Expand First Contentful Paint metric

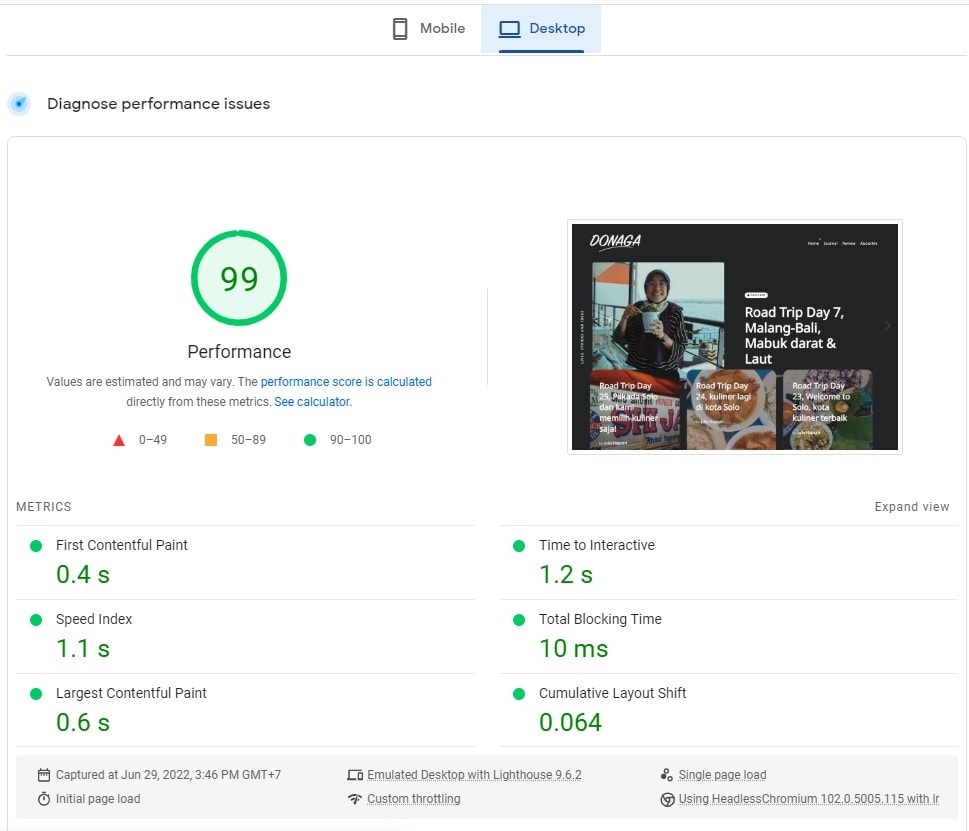(121, 546)
